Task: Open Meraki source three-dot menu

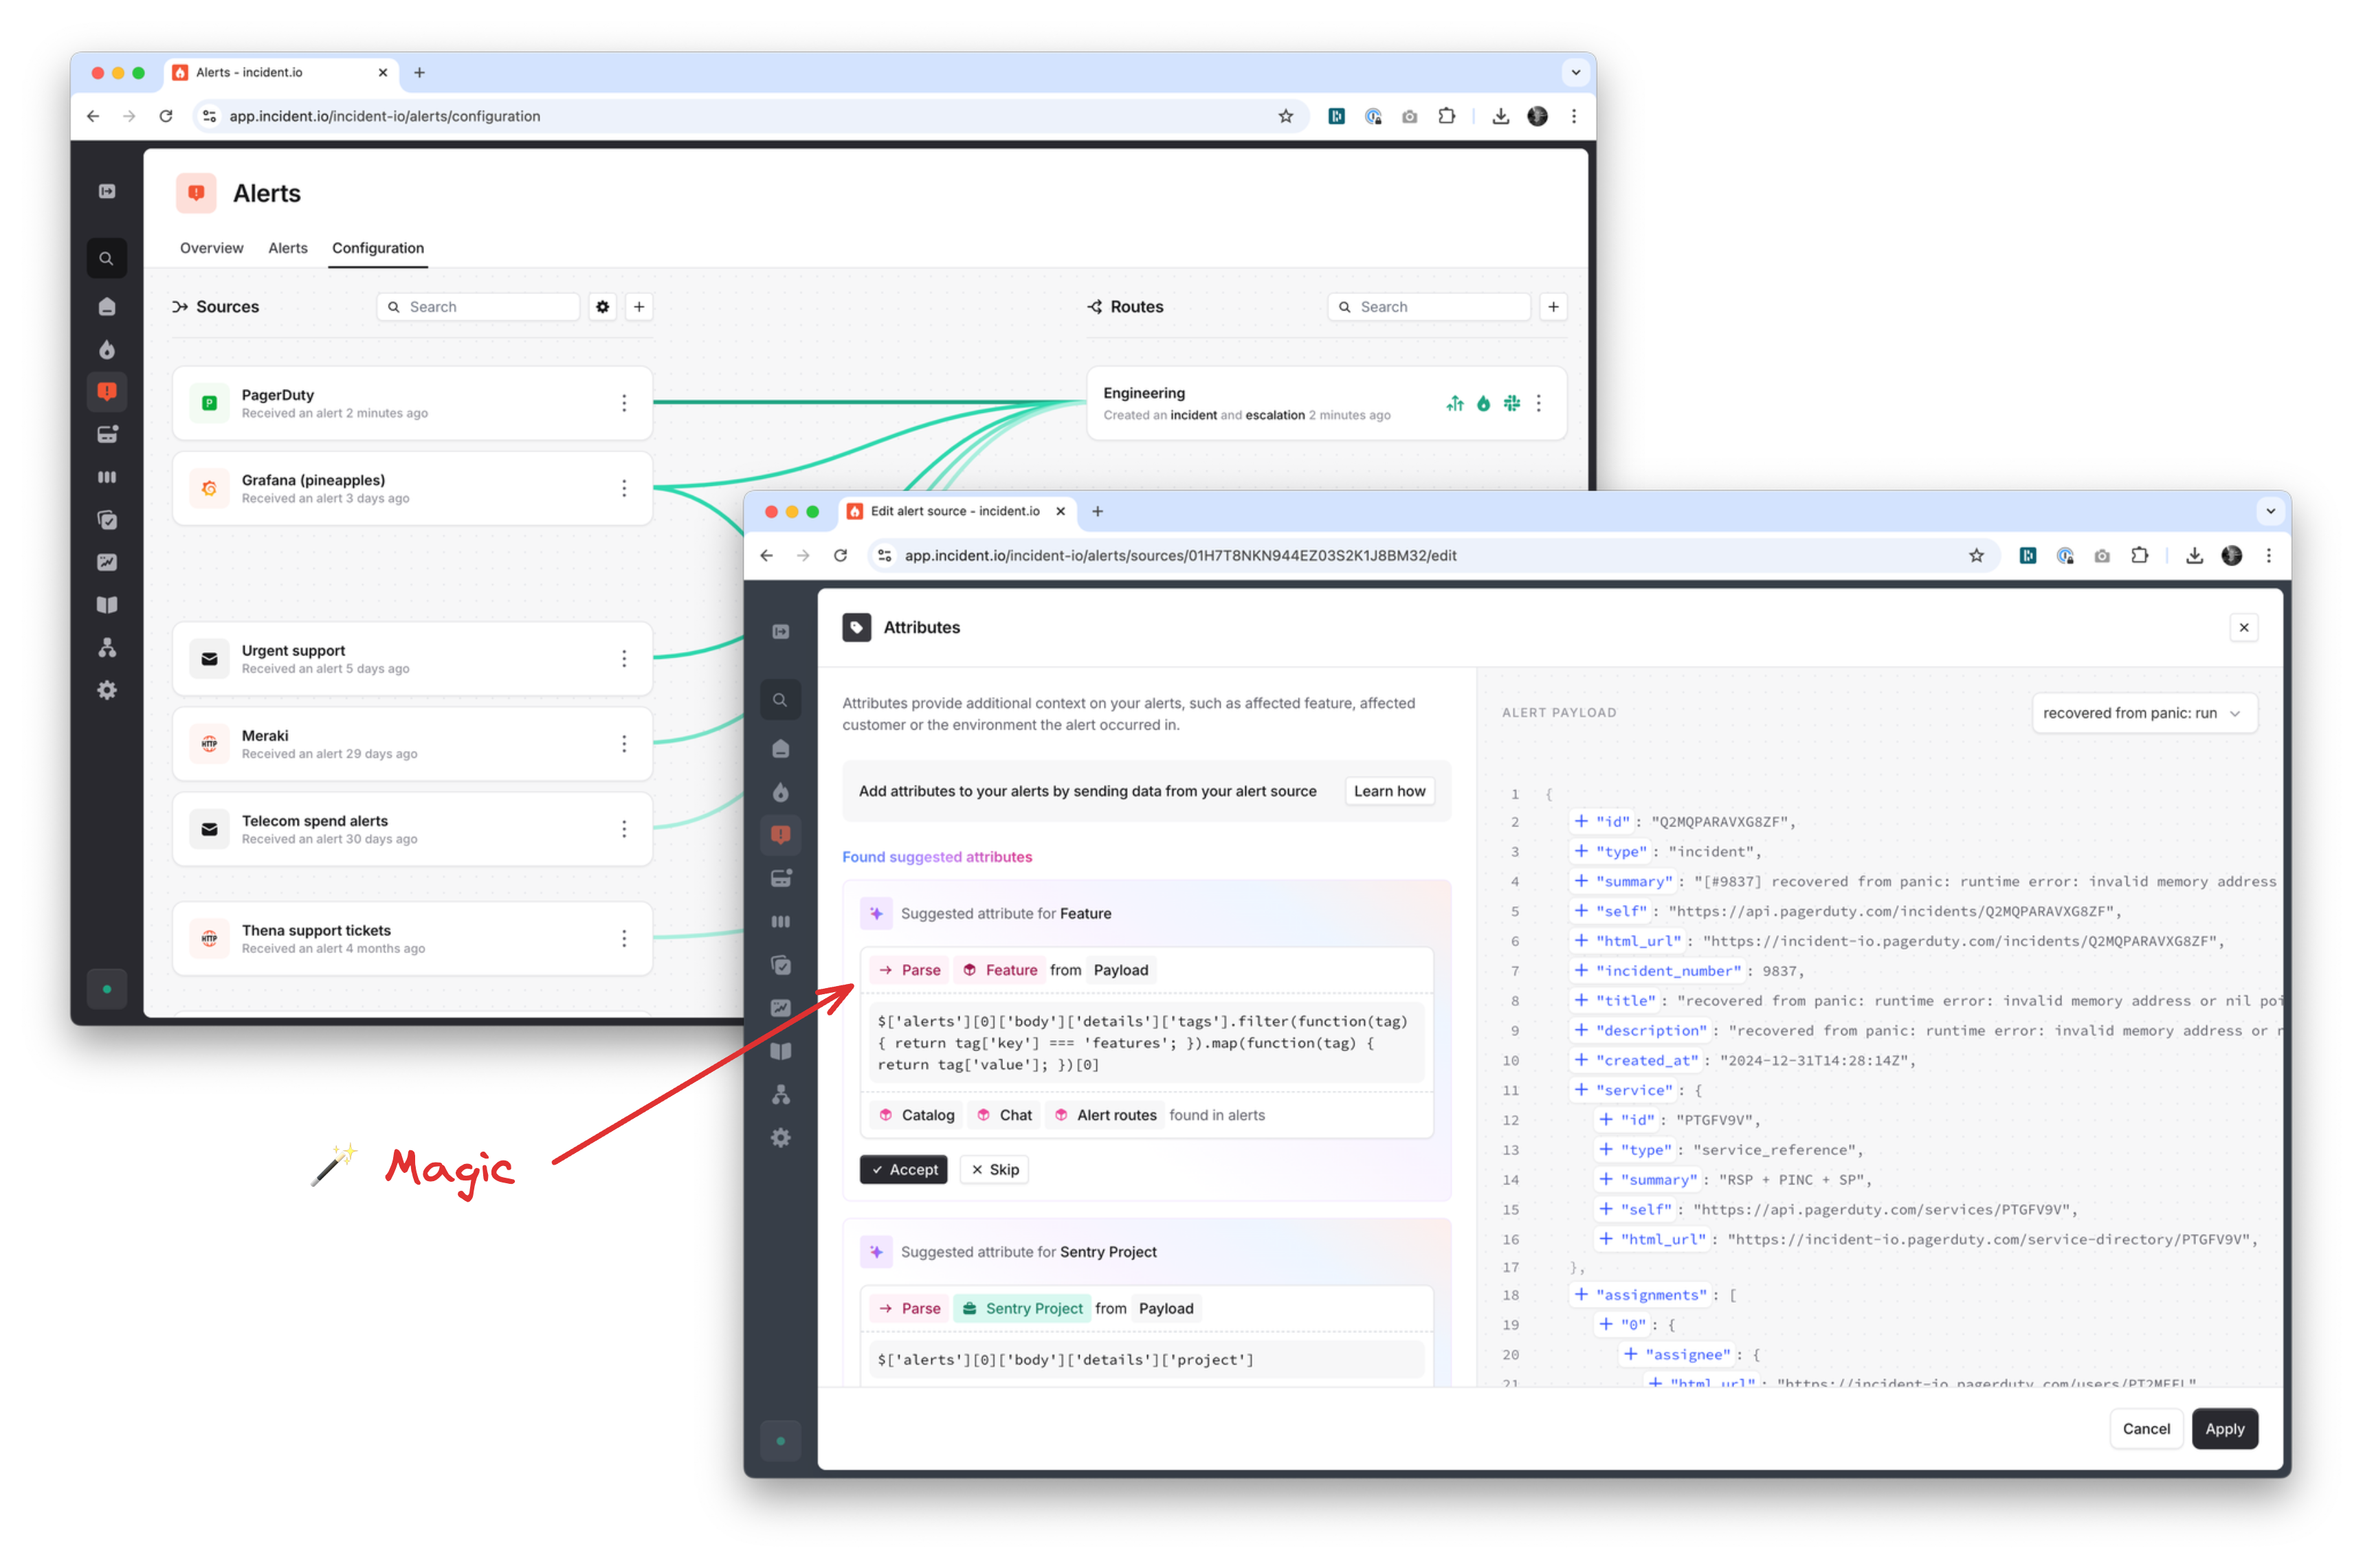Action: (x=624, y=743)
